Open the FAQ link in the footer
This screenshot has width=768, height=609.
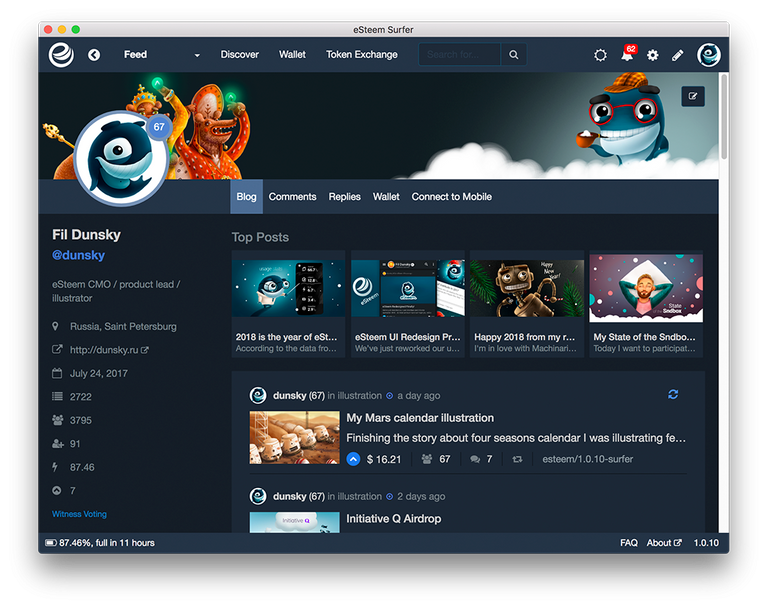point(629,543)
